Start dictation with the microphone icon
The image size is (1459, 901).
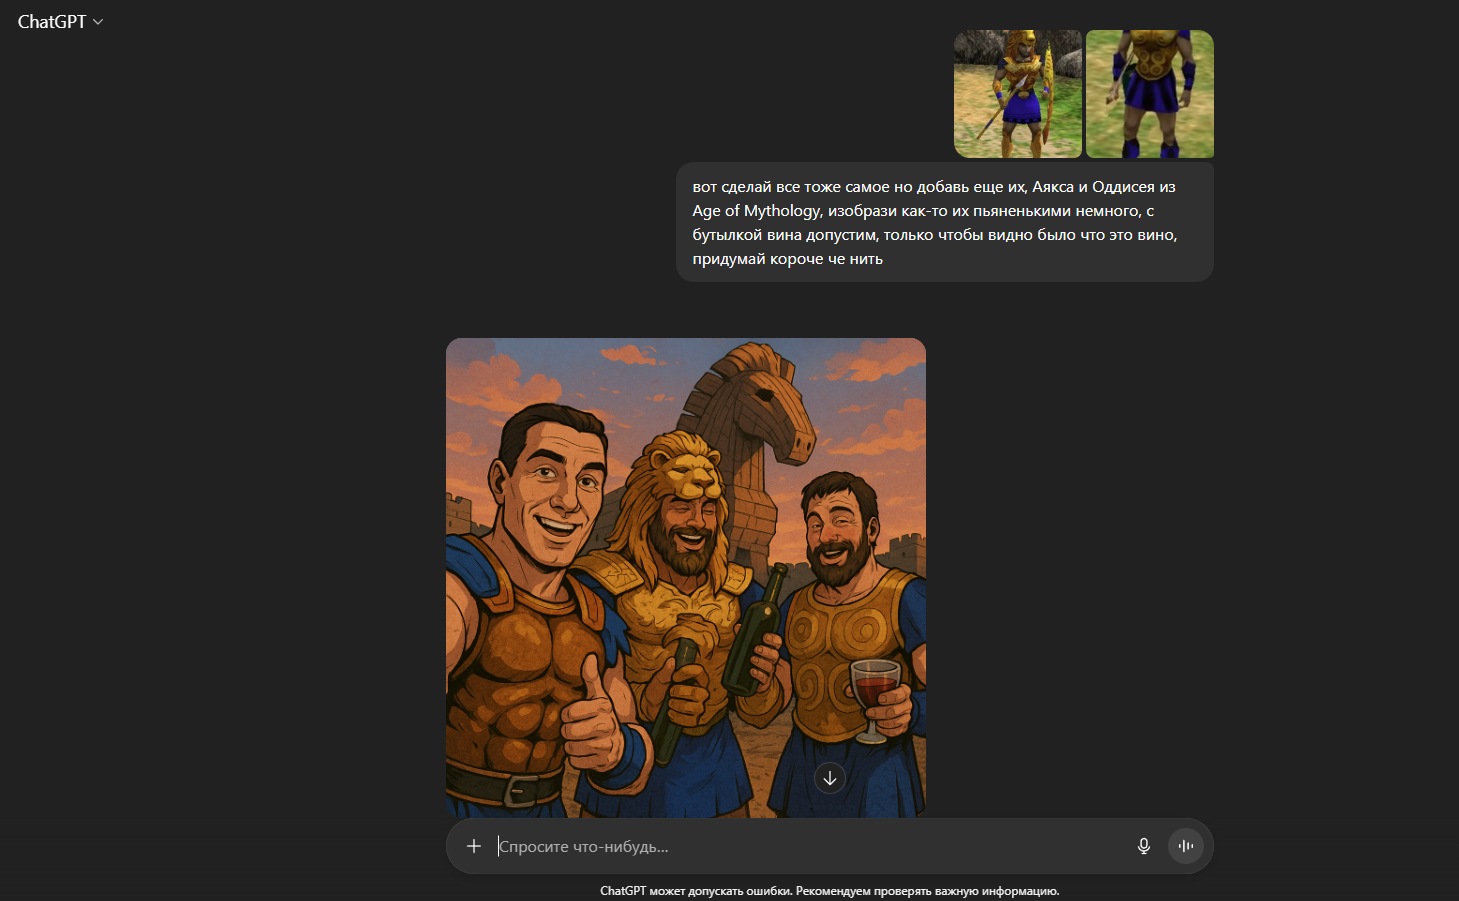(1144, 846)
